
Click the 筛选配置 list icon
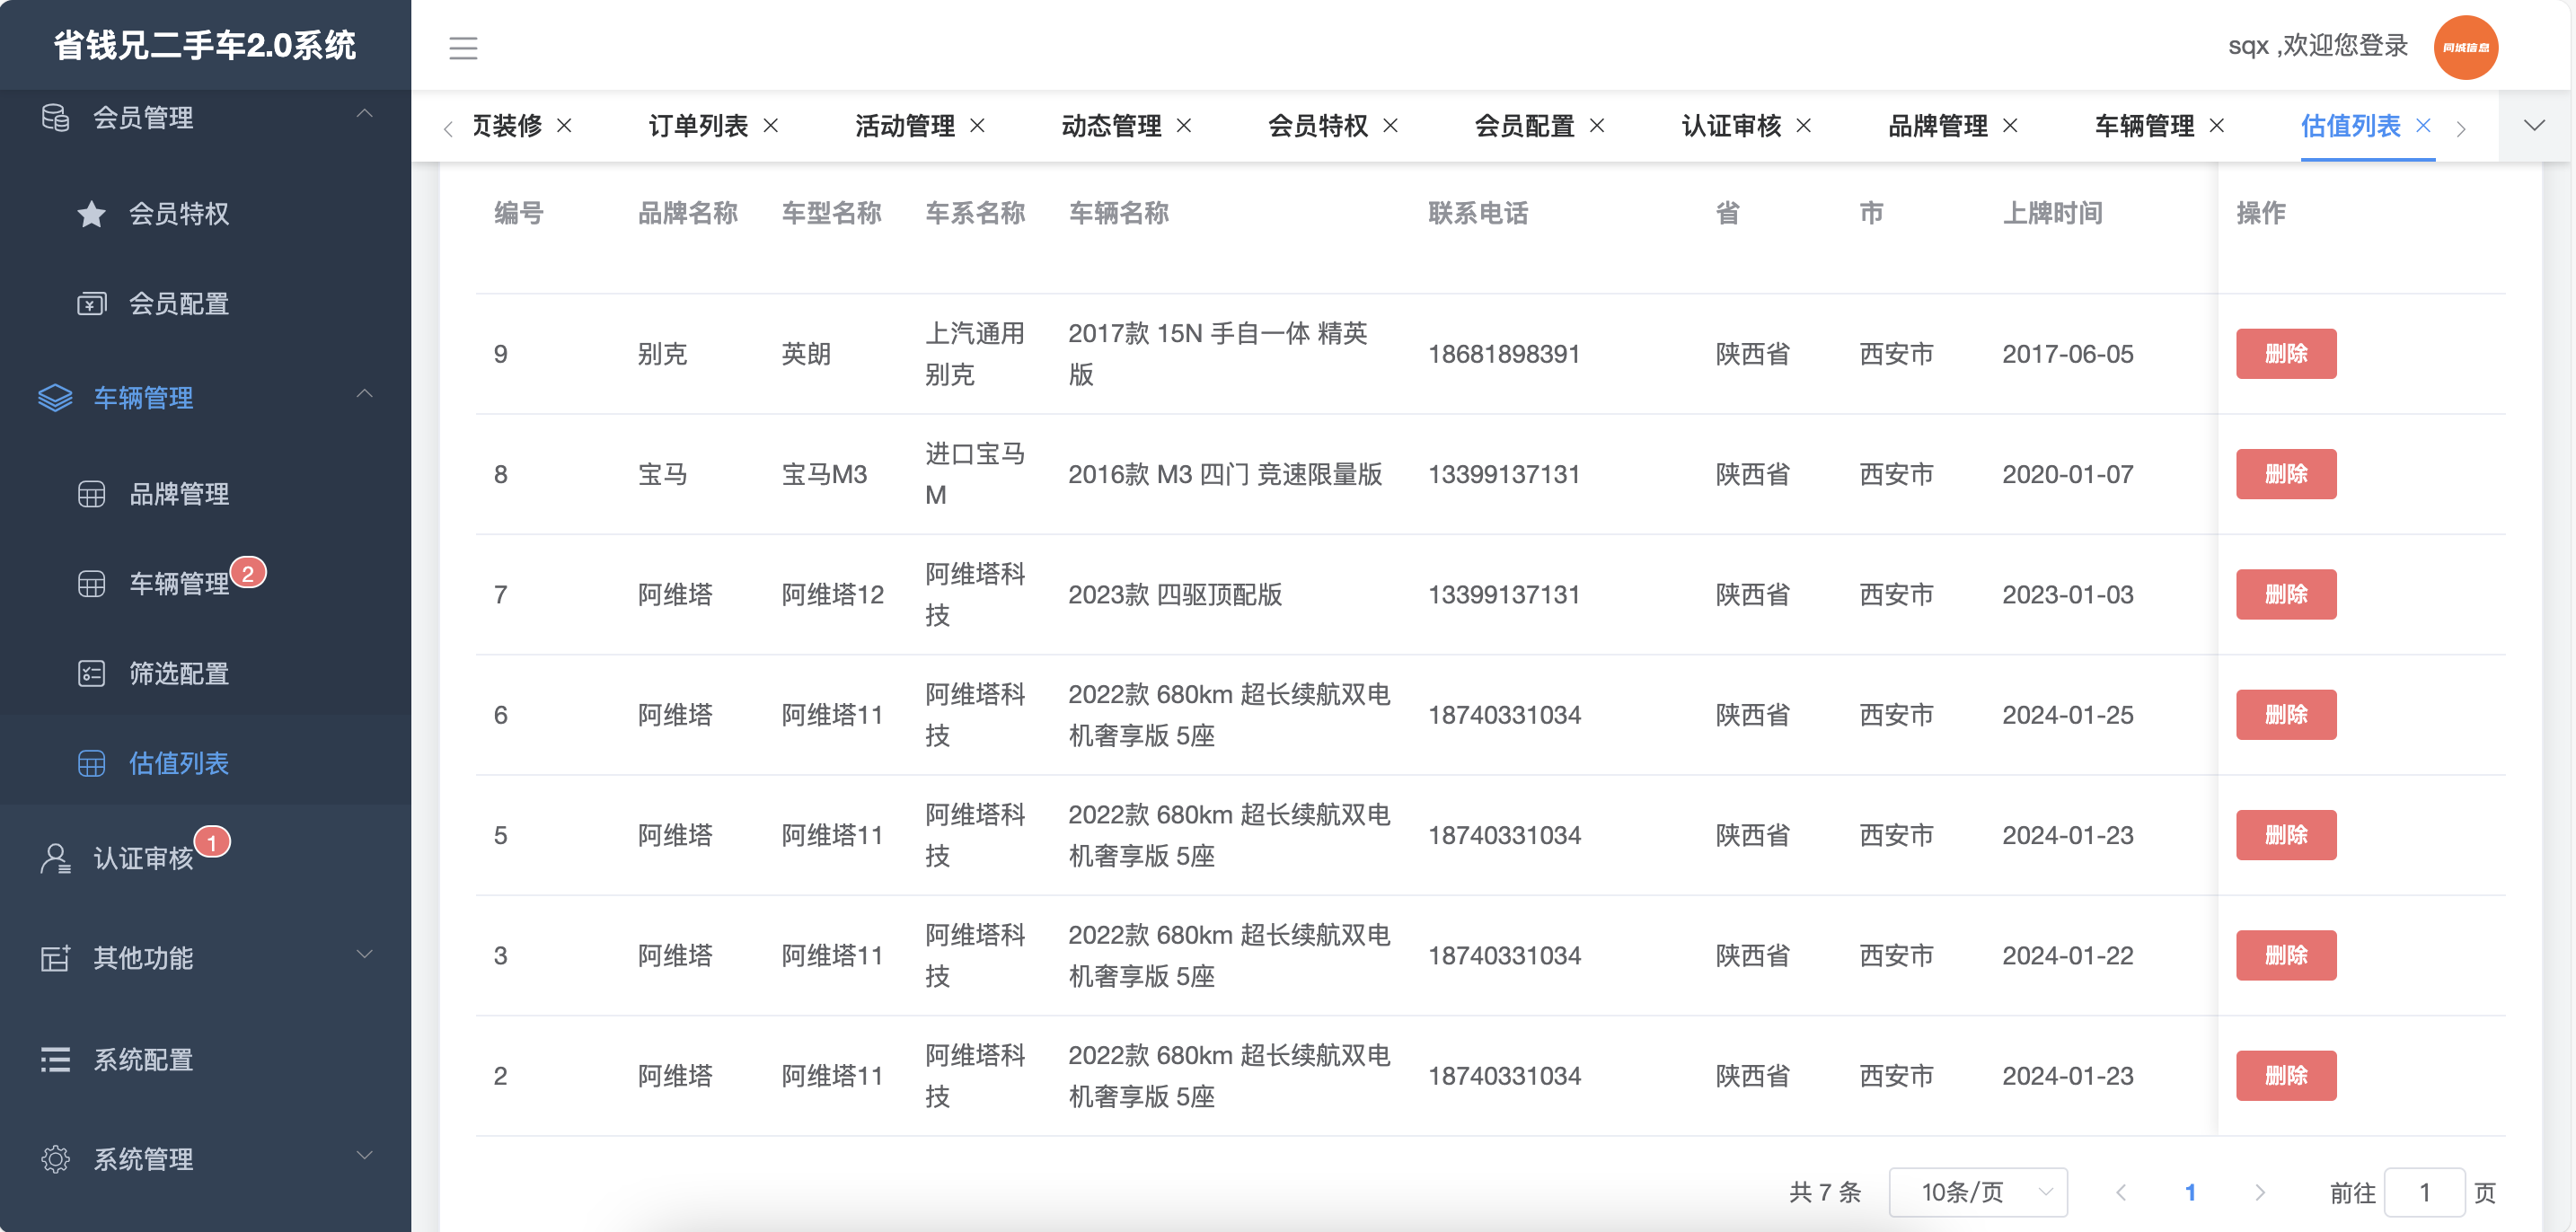pyautogui.click(x=91, y=673)
